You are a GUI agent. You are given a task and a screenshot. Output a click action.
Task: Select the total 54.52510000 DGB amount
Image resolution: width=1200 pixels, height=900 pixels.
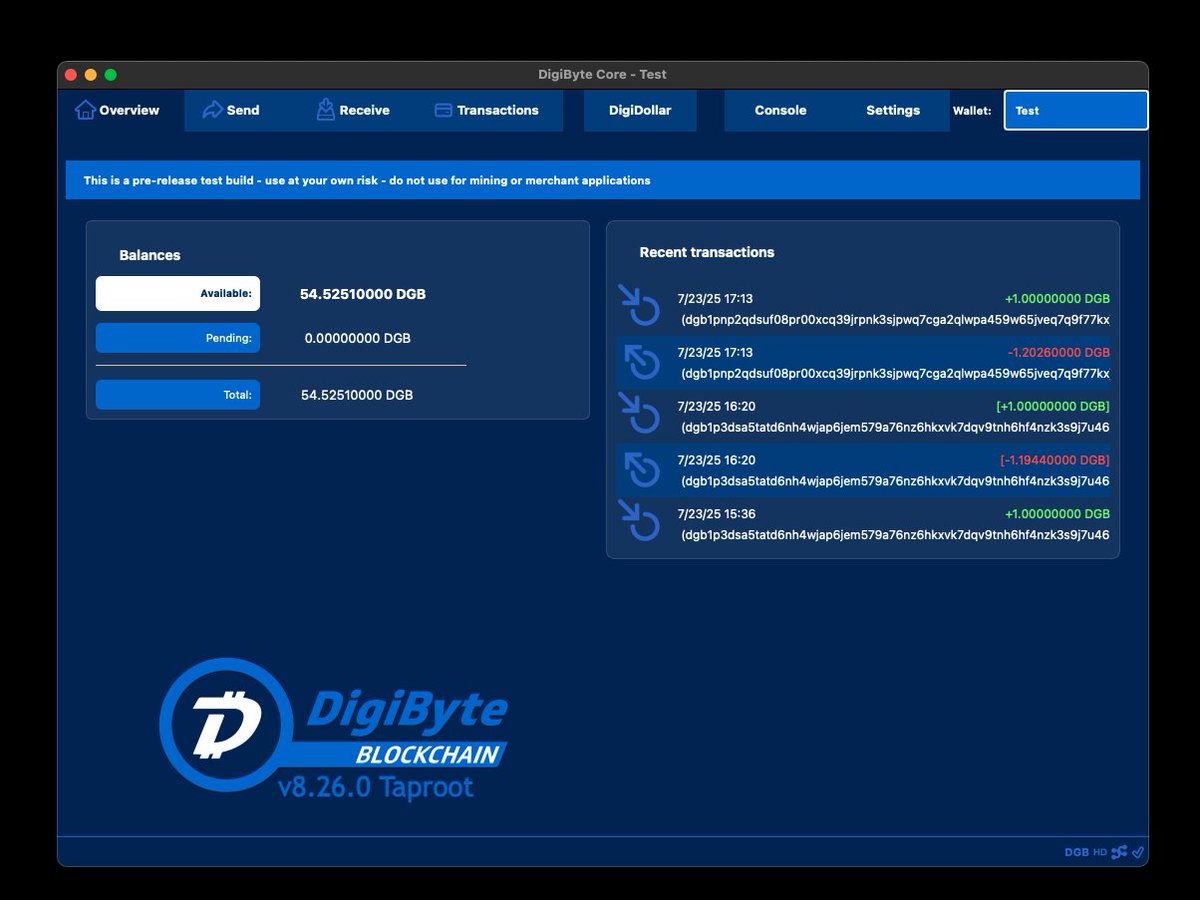pos(357,395)
